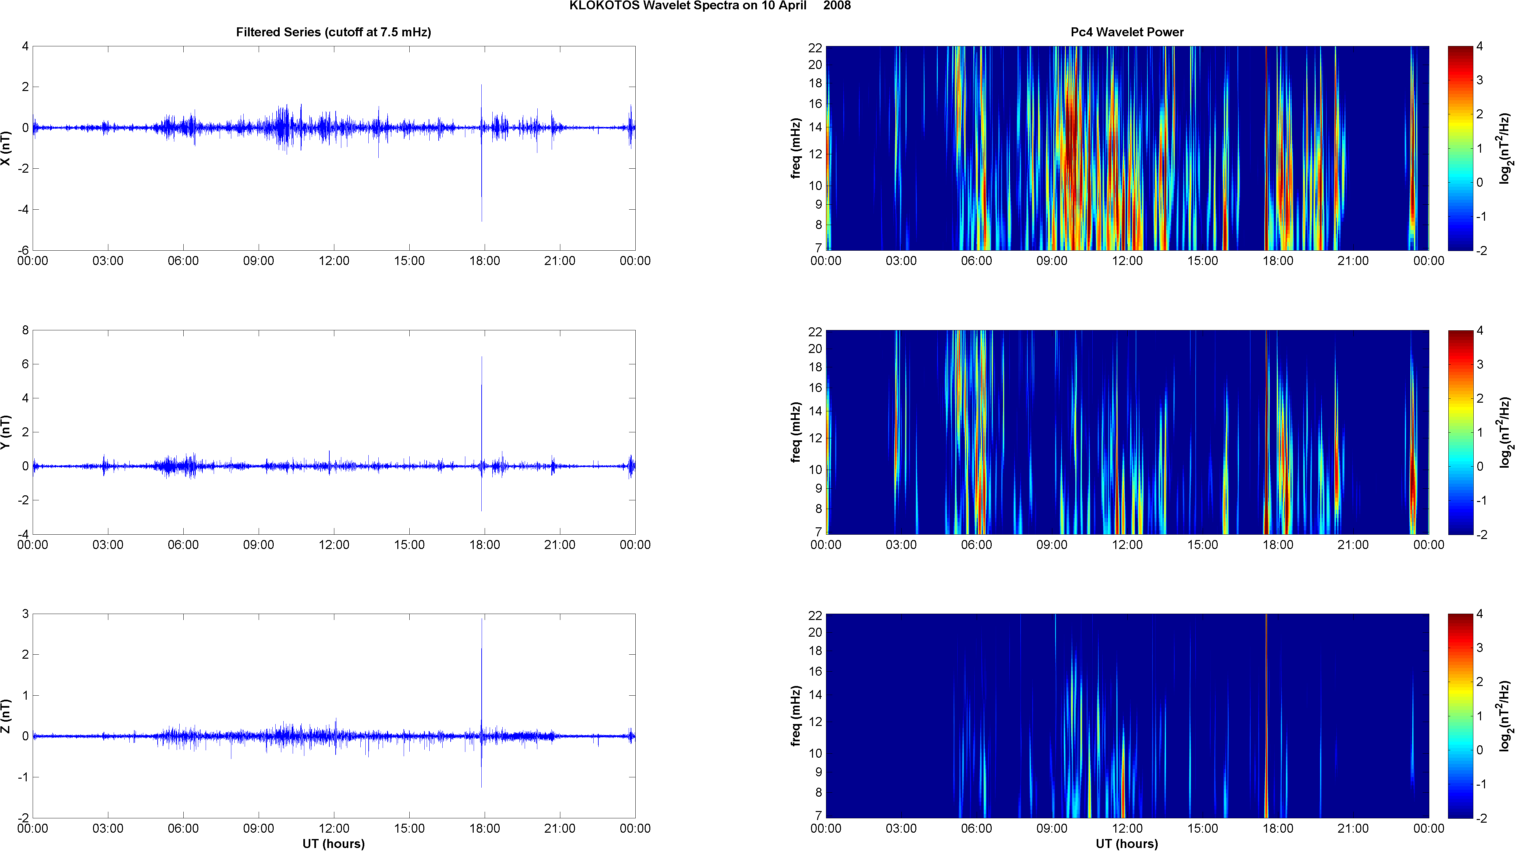
Task: Click the Z (nT) axis label
Action: pos(6,716)
